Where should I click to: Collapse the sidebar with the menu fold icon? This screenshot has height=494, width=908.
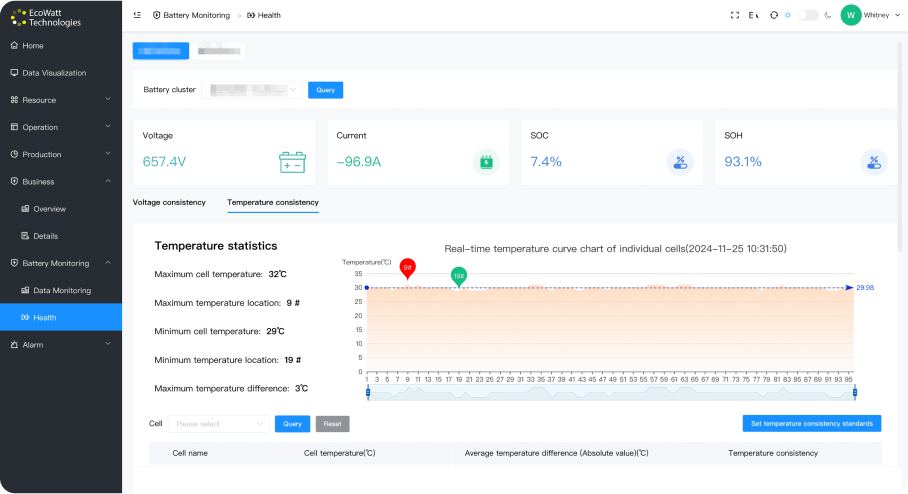click(137, 15)
